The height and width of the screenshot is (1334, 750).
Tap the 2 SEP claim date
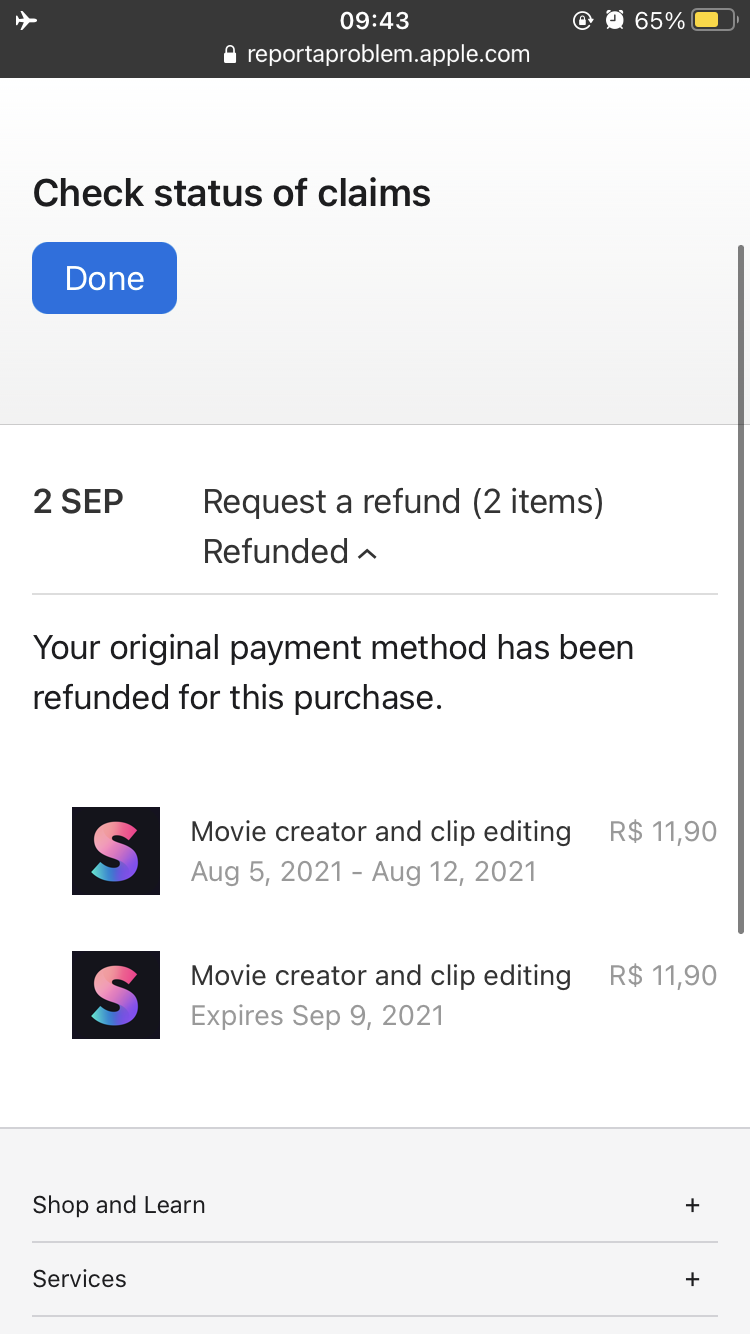click(78, 502)
